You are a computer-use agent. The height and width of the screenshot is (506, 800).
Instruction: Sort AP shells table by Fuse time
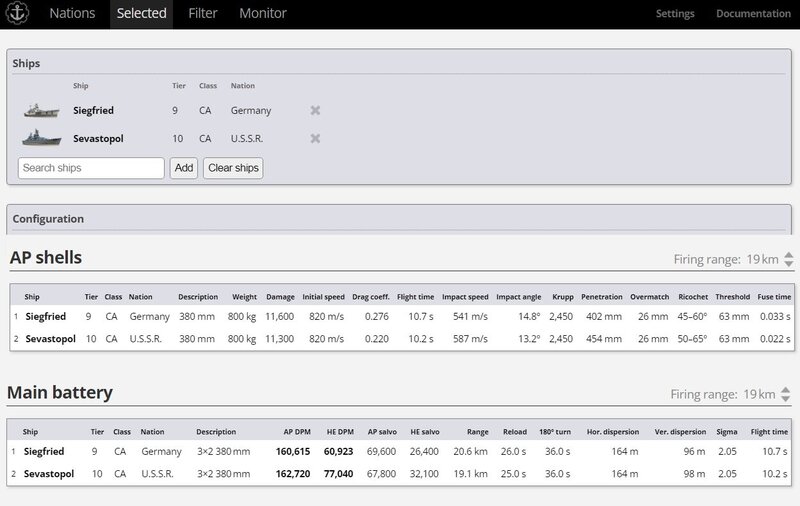pyautogui.click(x=774, y=297)
